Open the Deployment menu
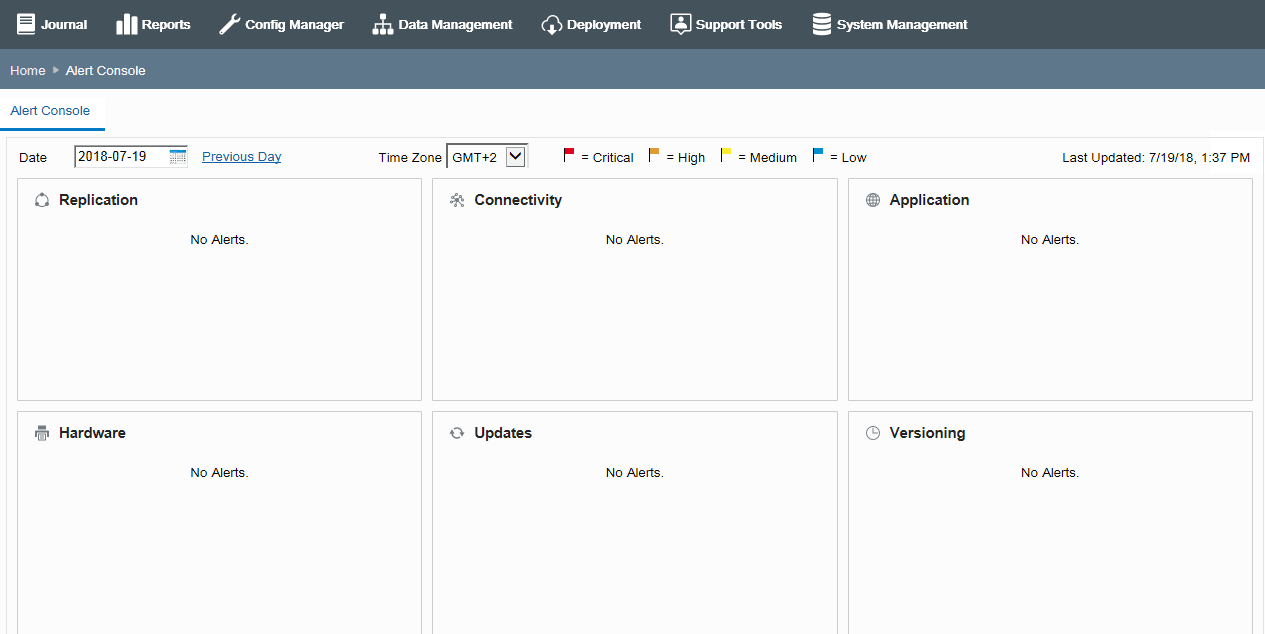Screen dimensions: 1265x634 pos(591,24)
